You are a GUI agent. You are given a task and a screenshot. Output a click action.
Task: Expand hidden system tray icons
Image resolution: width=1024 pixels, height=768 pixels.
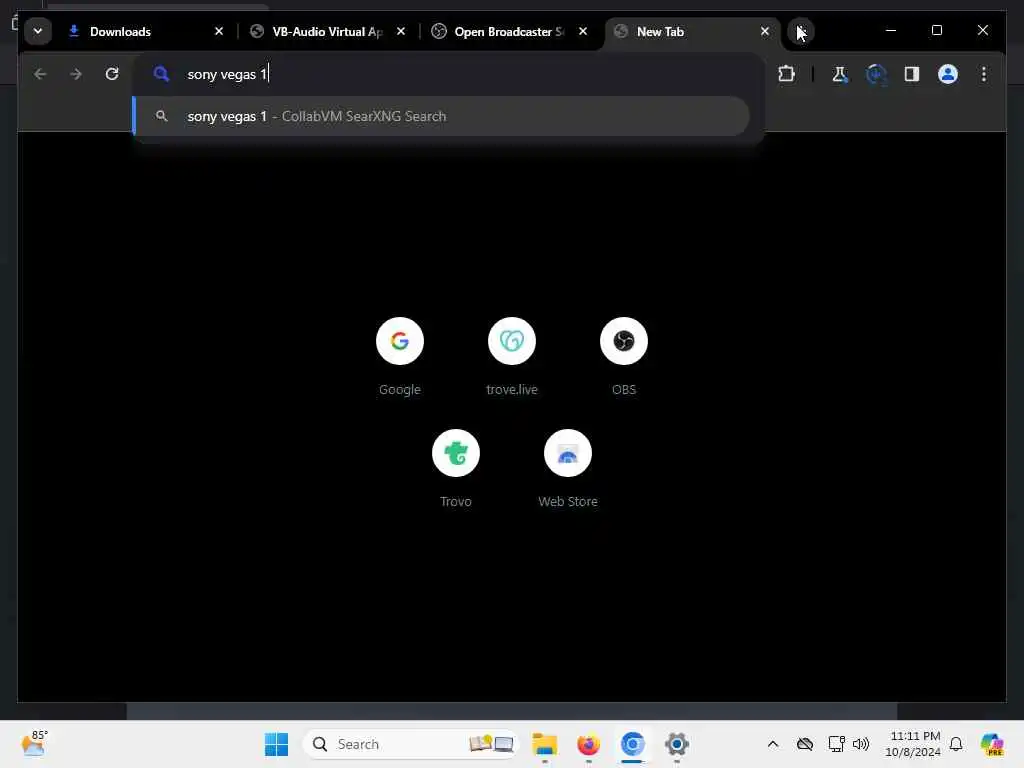click(773, 744)
